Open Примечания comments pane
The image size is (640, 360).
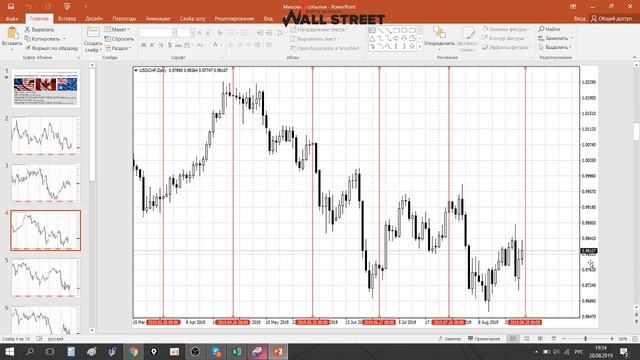(484, 339)
